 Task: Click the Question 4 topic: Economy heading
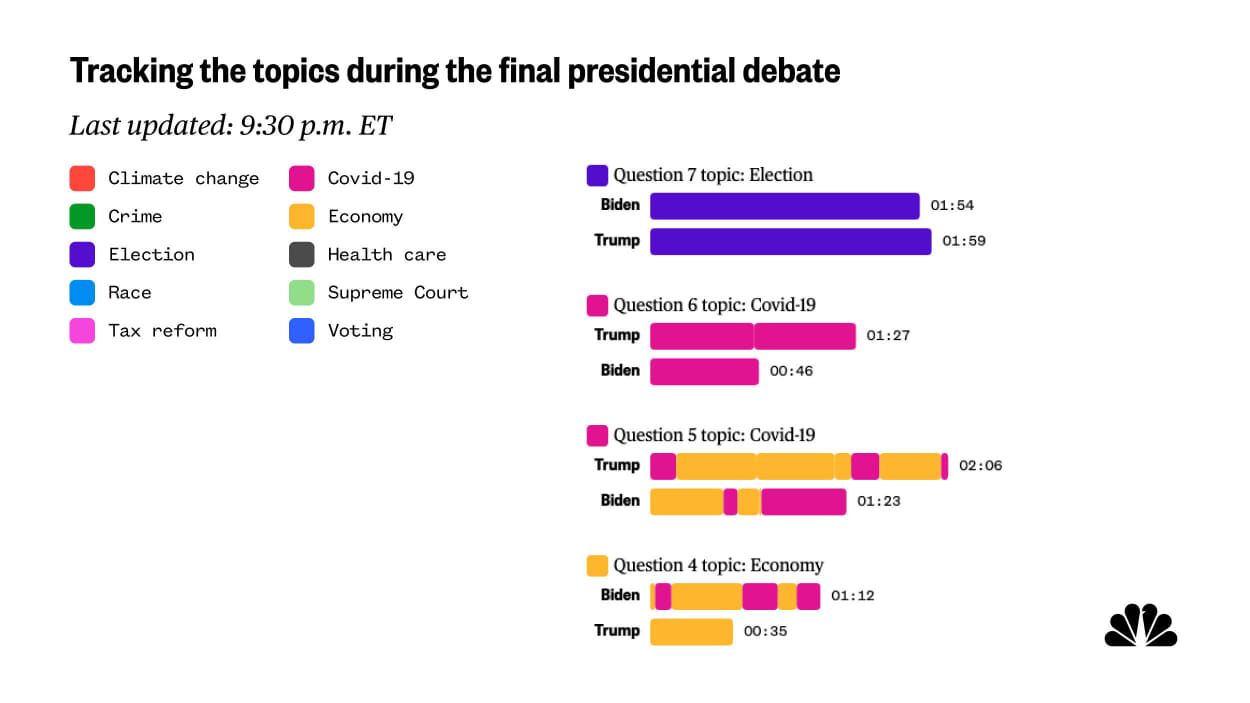tap(718, 565)
